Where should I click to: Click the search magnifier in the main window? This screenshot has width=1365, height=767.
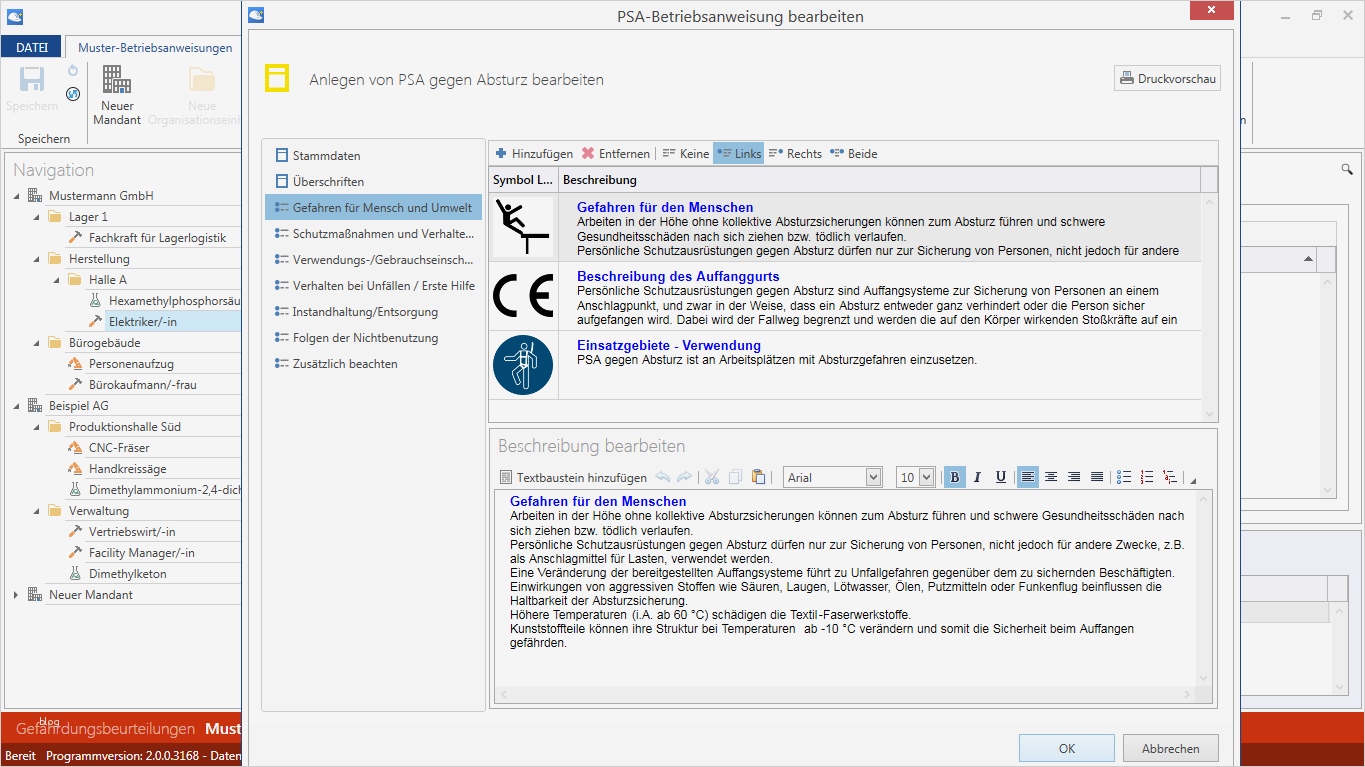coord(1346,170)
